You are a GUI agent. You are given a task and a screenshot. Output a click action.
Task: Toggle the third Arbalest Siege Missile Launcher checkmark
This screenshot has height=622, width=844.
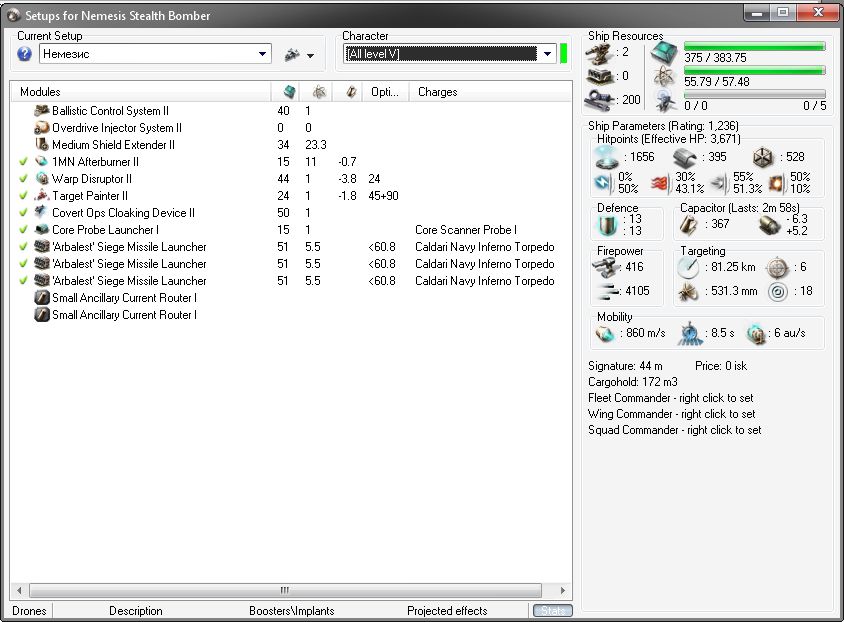coord(23,280)
